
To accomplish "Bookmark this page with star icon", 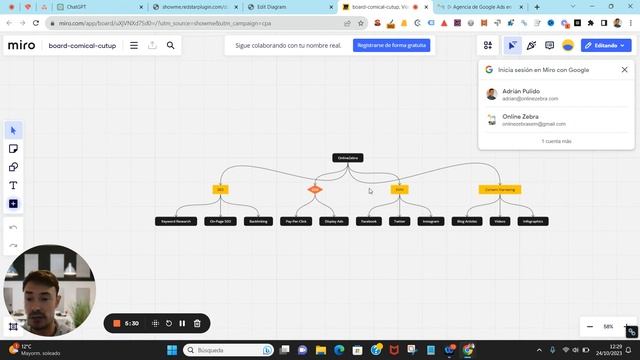I will click(360, 23).
